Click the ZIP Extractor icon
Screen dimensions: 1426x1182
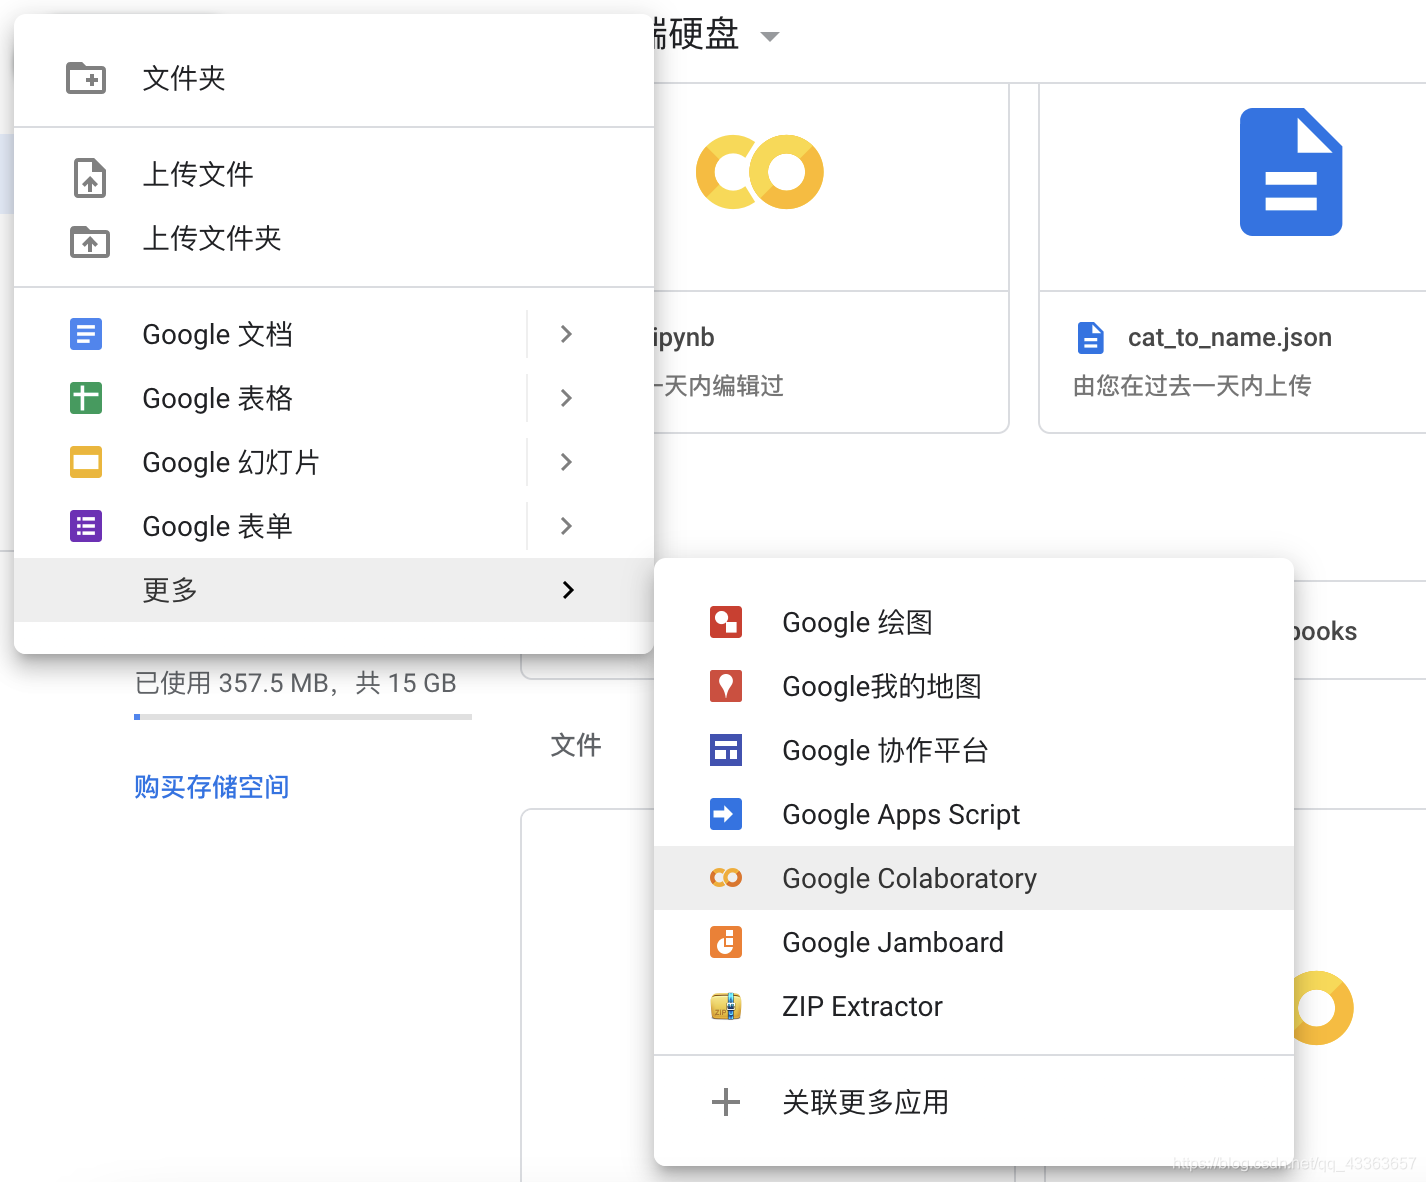pos(726,1006)
